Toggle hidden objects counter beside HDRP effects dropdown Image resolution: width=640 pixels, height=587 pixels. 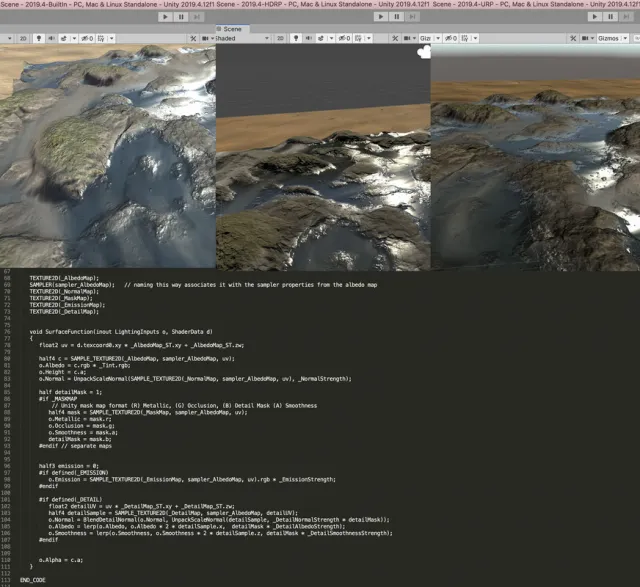(x=344, y=38)
